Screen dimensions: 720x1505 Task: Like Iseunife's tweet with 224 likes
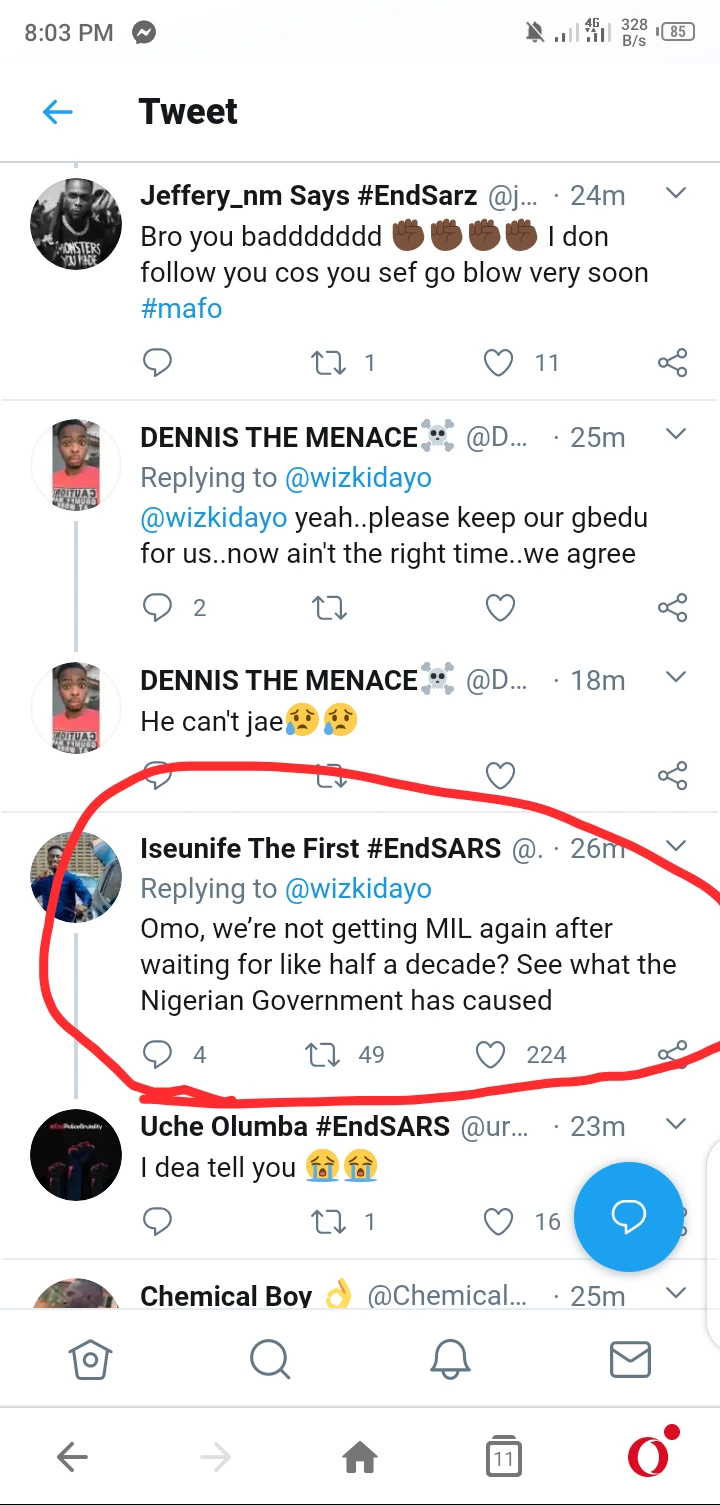click(x=490, y=1054)
